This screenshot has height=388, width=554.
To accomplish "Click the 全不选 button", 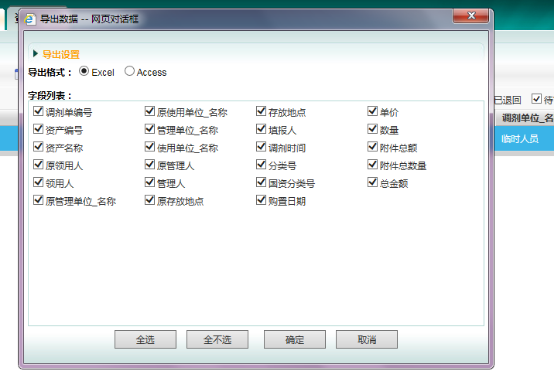I will tap(217, 340).
